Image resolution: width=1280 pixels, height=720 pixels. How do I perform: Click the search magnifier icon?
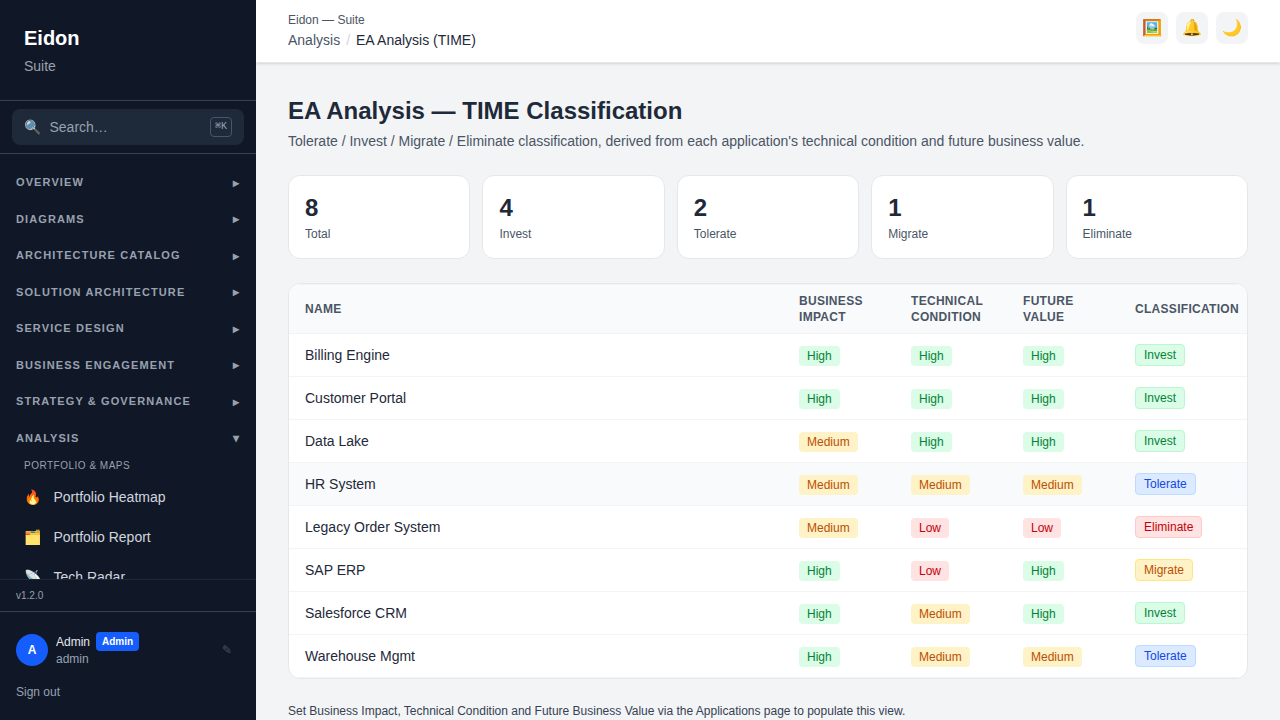pyautogui.click(x=32, y=127)
